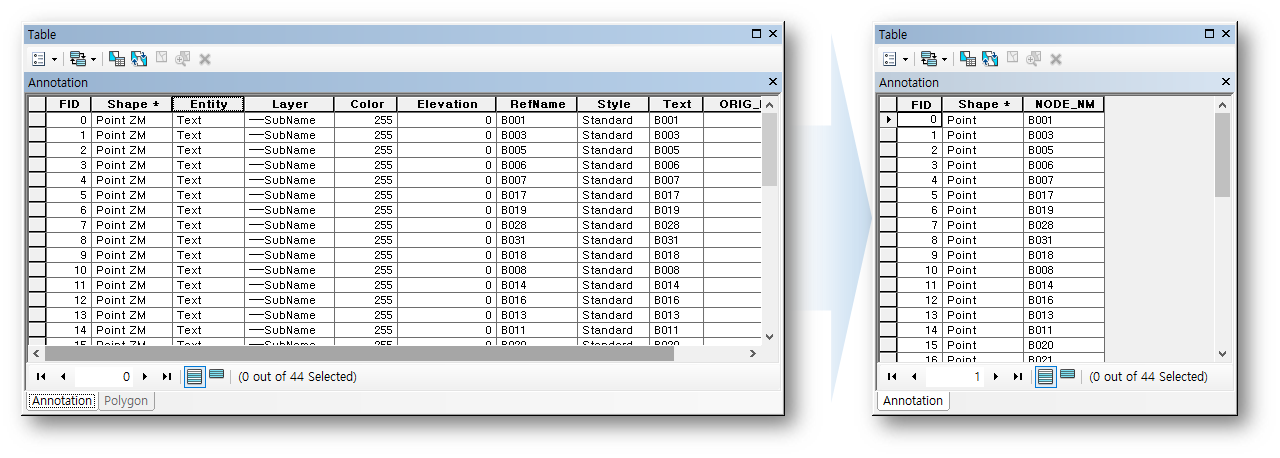Viewport: 1280px width, 458px height.
Task: Click Color column header in left table
Action: (366, 104)
